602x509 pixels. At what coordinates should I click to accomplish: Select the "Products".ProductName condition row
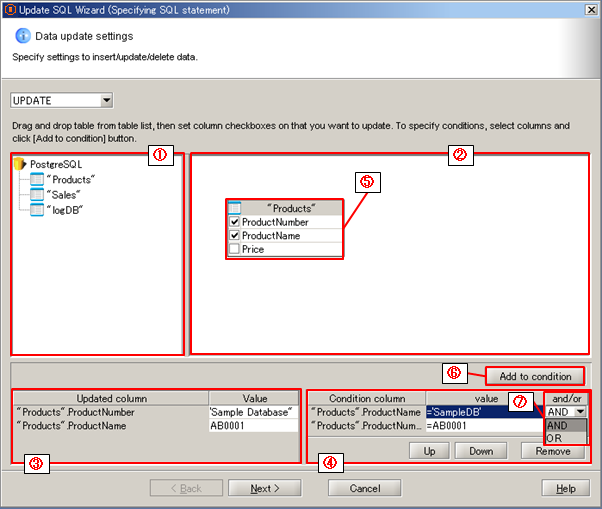(x=365, y=412)
